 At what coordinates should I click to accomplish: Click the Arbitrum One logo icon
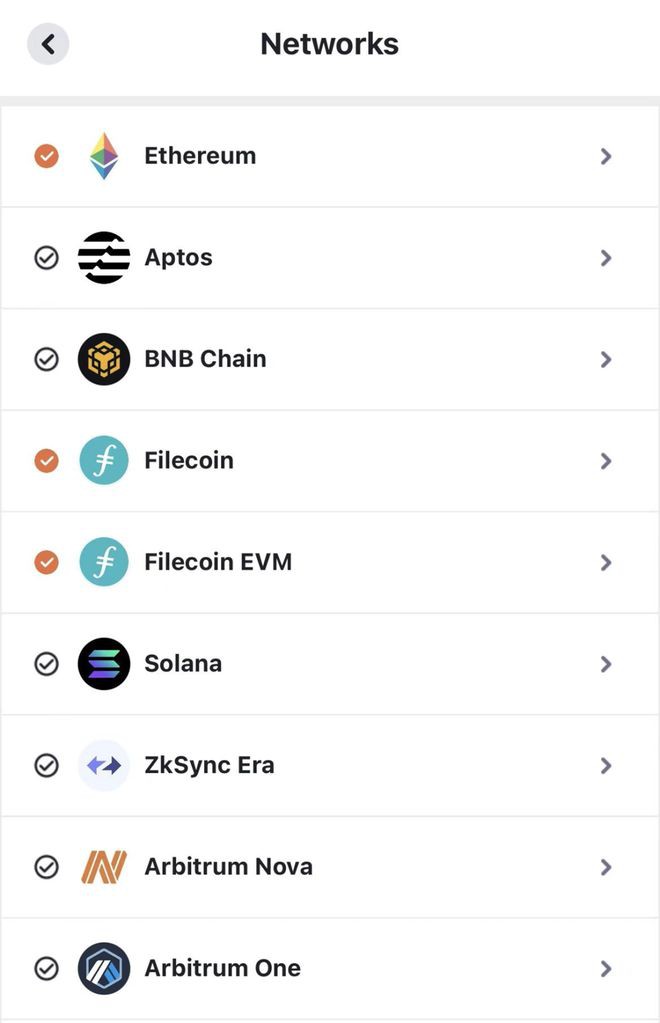coord(104,968)
